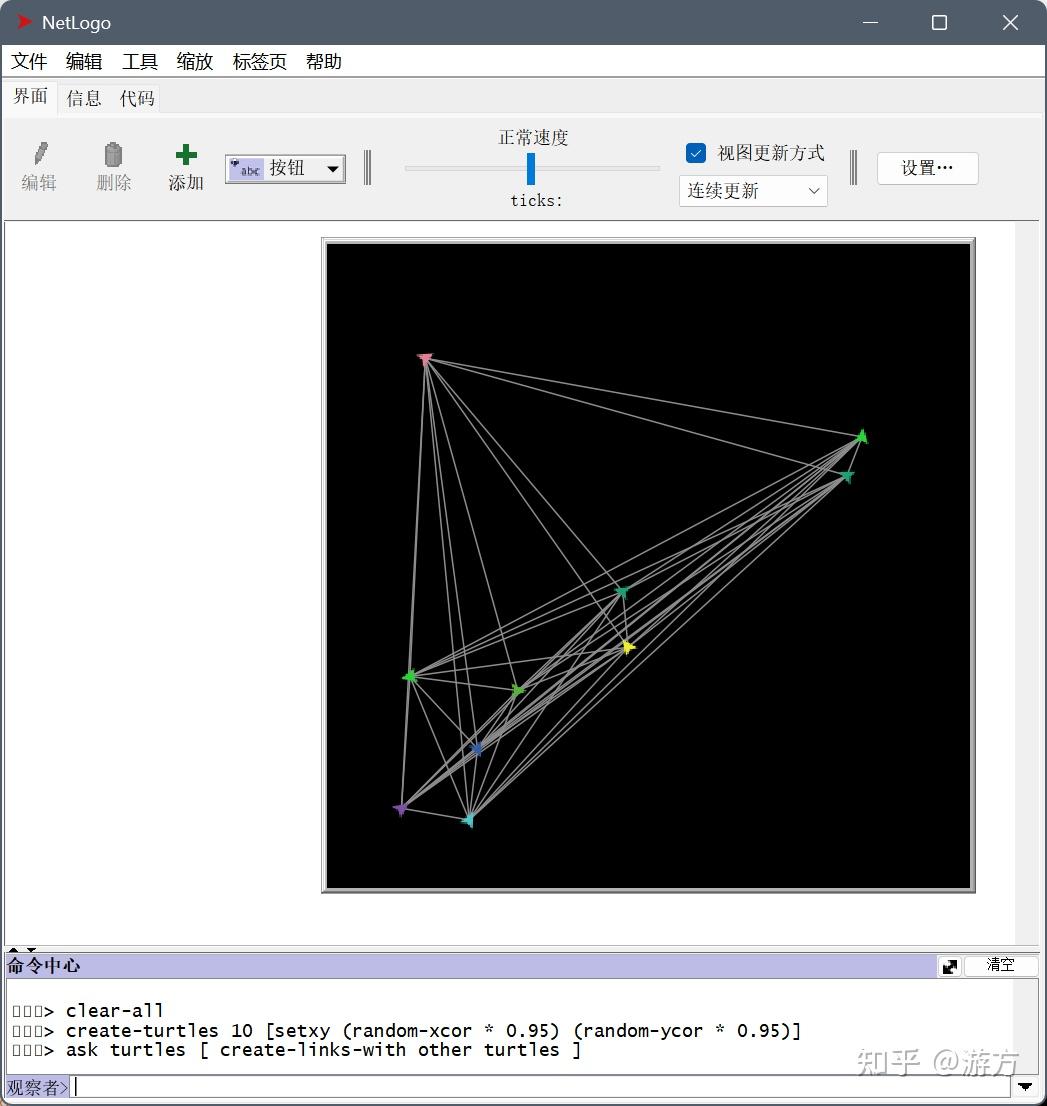Click the cyan turtle at bottom of view
Image resolution: width=1047 pixels, height=1106 pixels.
click(468, 820)
